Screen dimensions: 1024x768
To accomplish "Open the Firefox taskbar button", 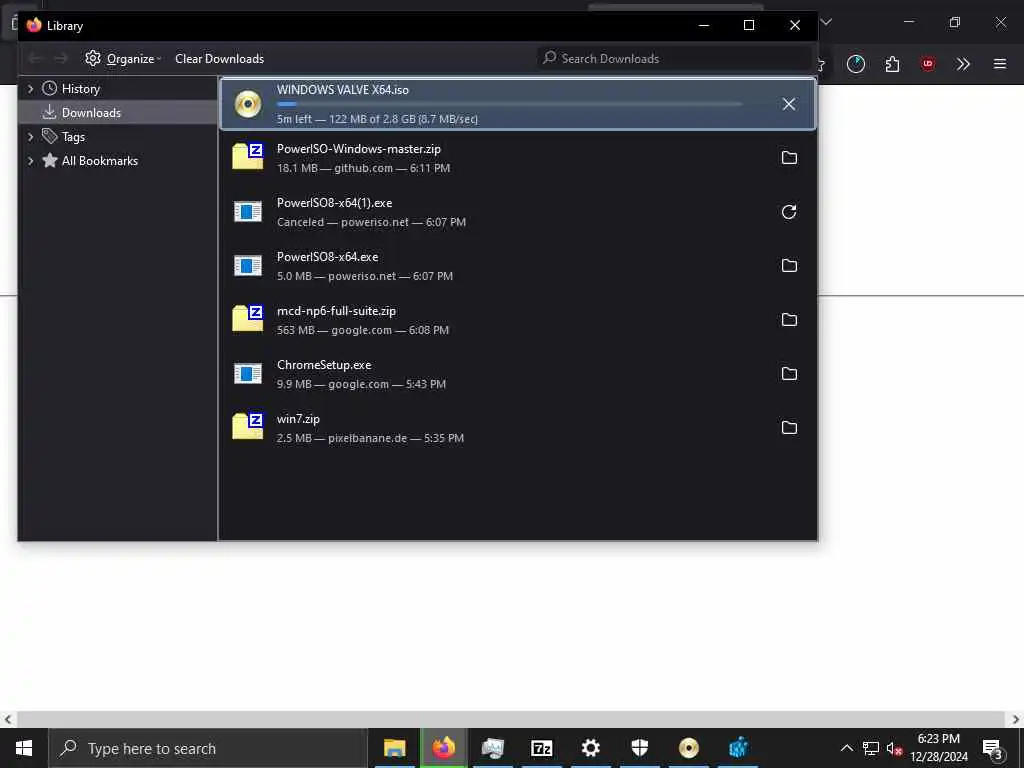I will [443, 748].
